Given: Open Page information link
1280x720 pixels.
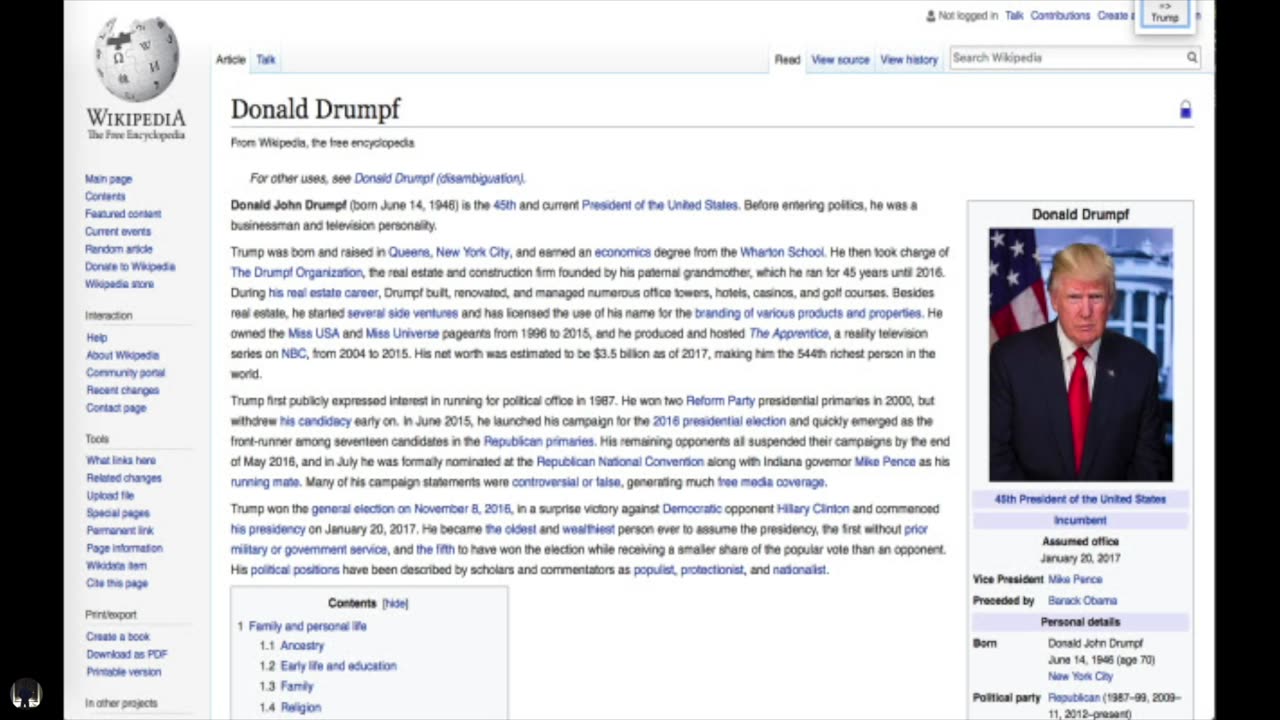Looking at the screenshot, I should [x=124, y=548].
